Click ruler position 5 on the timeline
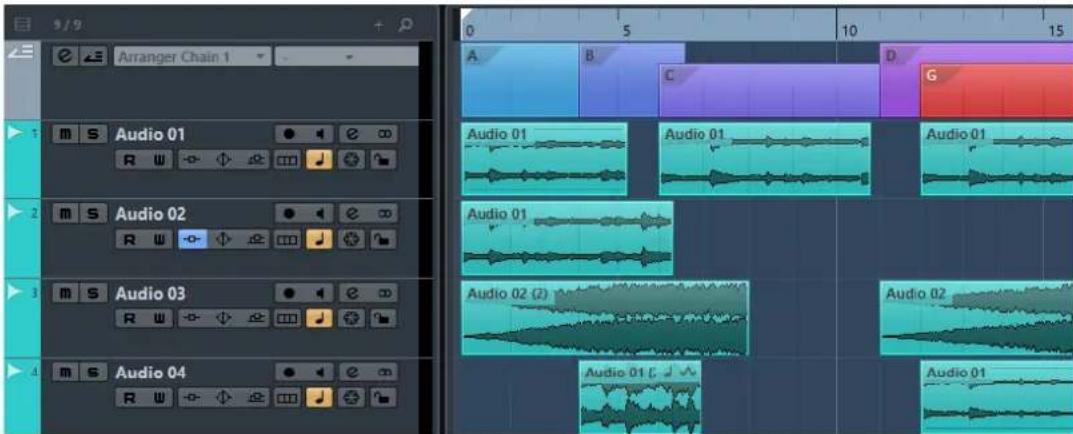The image size is (1073, 434). [x=627, y=30]
